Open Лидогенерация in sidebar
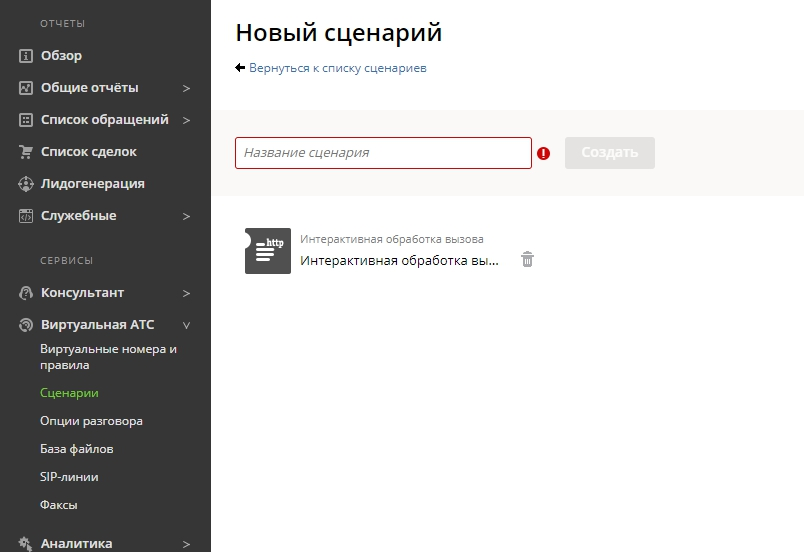 [x=93, y=183]
